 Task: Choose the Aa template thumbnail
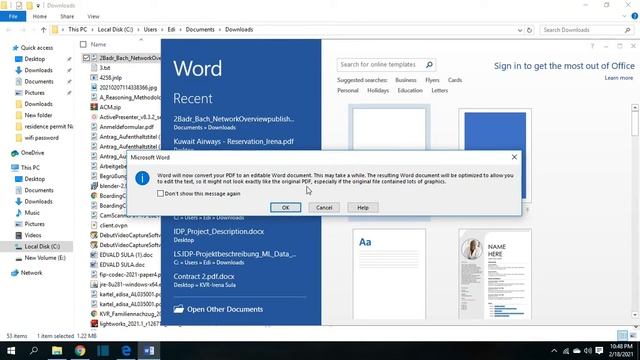(x=389, y=274)
